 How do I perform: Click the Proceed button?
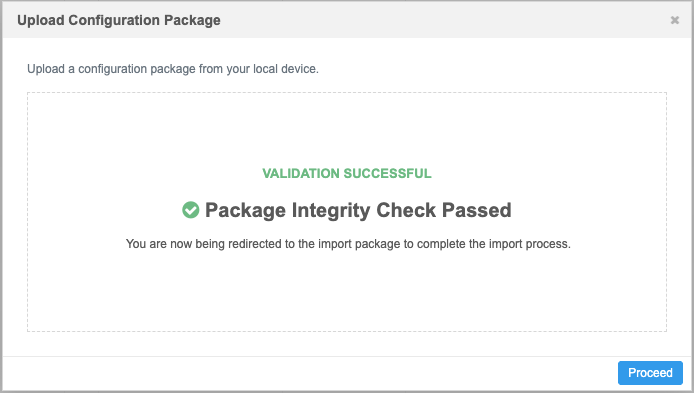pyautogui.click(x=650, y=373)
